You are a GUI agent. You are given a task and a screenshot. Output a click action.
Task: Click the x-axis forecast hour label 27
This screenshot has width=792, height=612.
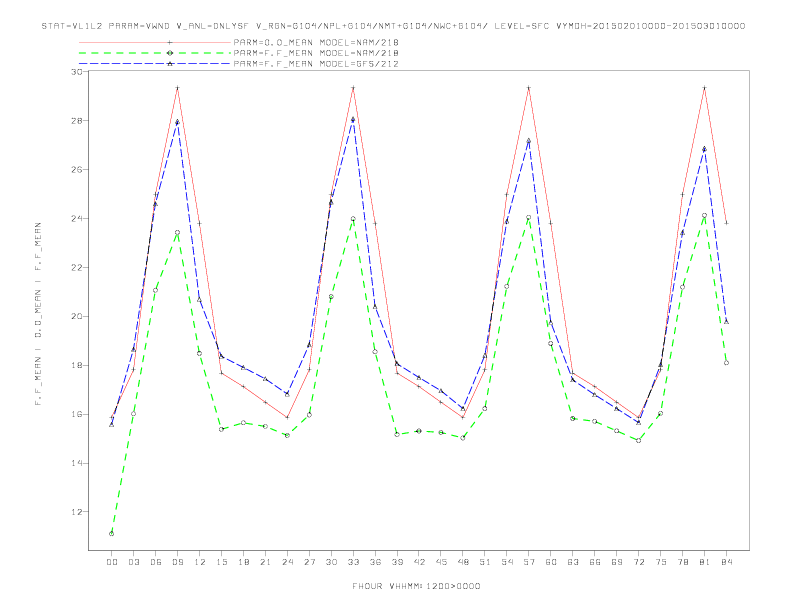[309, 562]
